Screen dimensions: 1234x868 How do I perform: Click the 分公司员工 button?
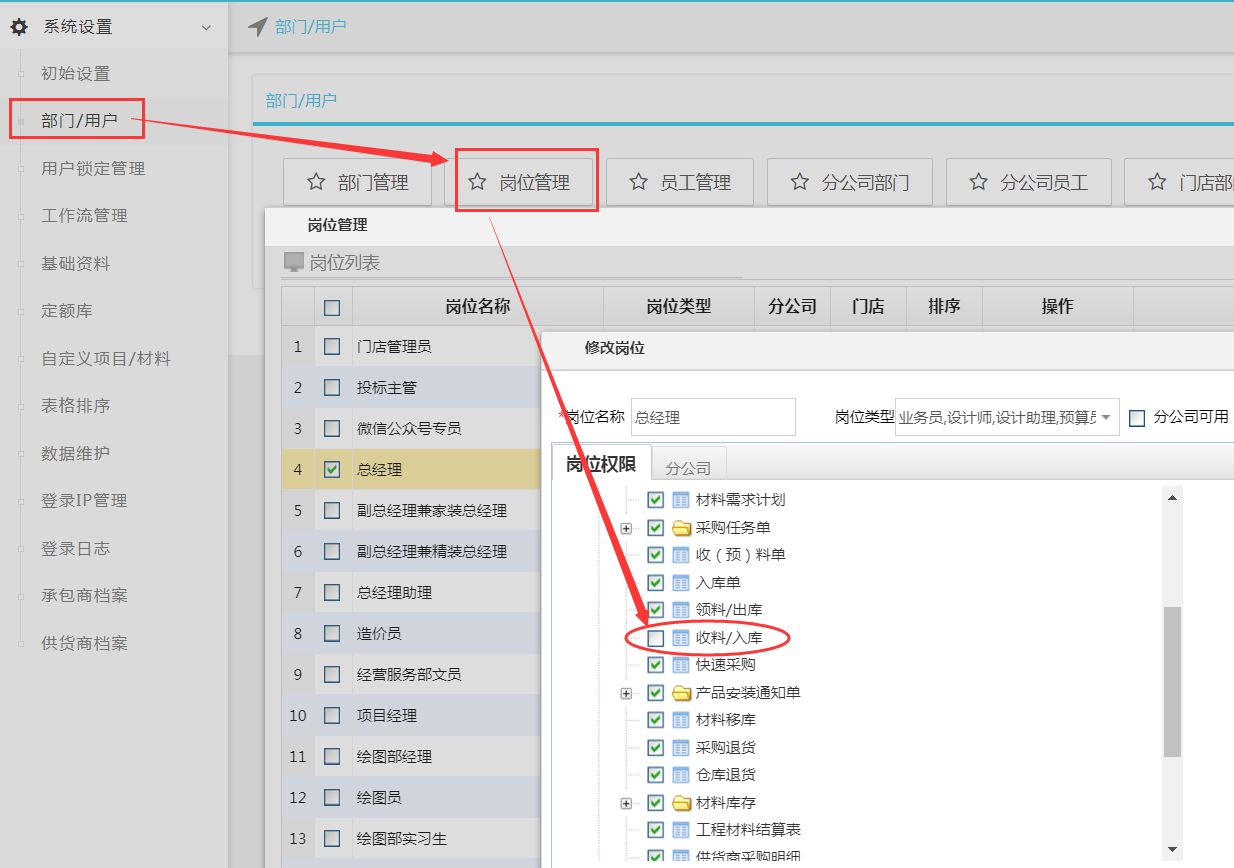(x=1029, y=182)
